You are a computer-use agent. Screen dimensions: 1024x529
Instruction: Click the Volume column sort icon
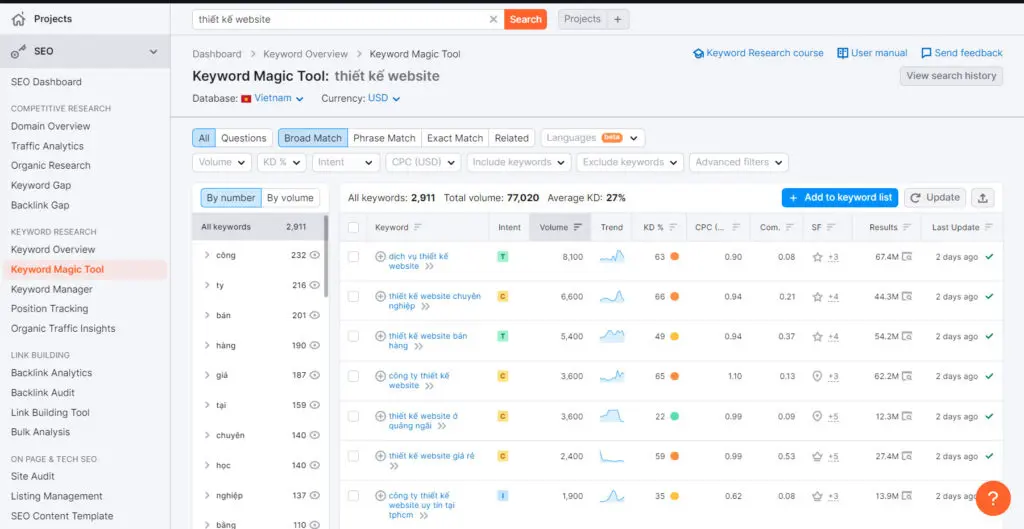pos(578,227)
